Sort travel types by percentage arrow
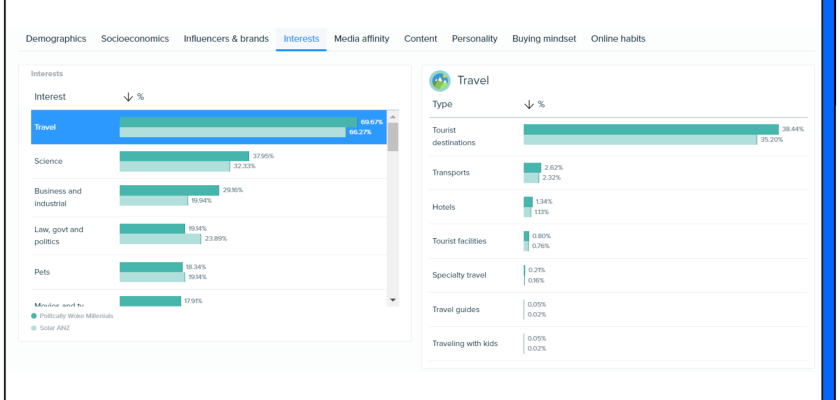840x400 pixels. point(528,104)
